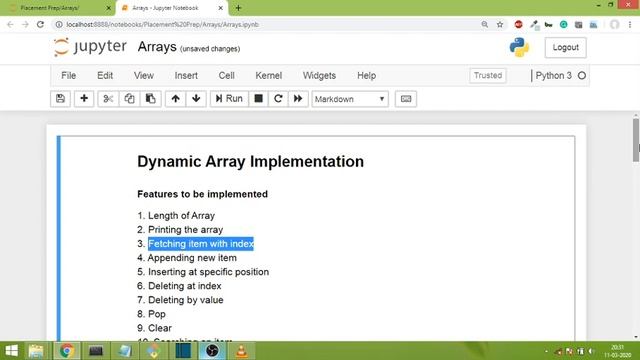Viewport: 640px width, 360px height.
Task: Open the Kernel menu
Action: 269,76
